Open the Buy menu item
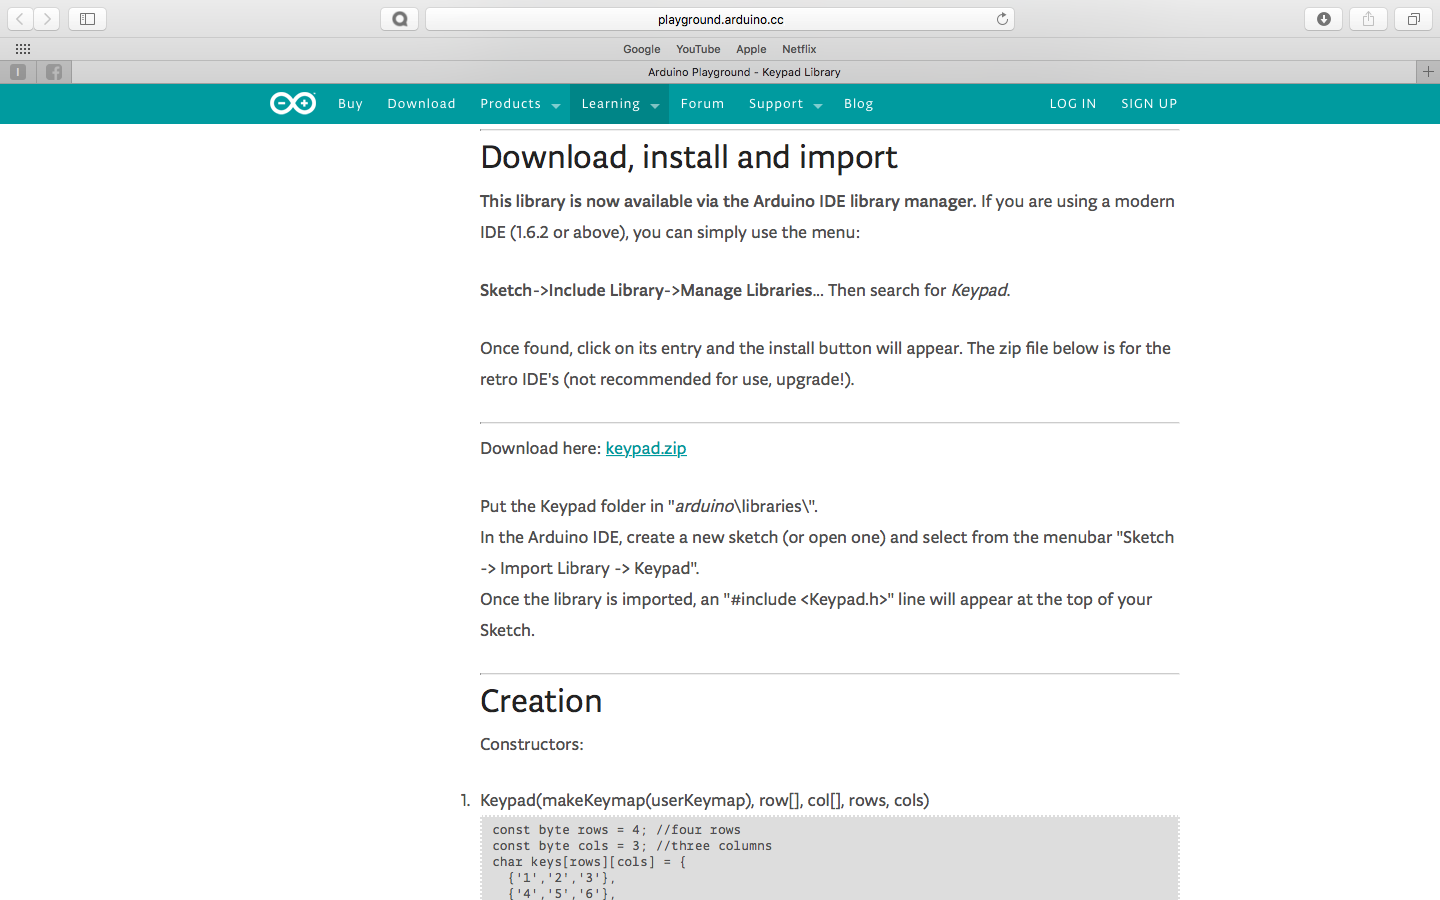Screen dimensions: 1440x900 350,103
